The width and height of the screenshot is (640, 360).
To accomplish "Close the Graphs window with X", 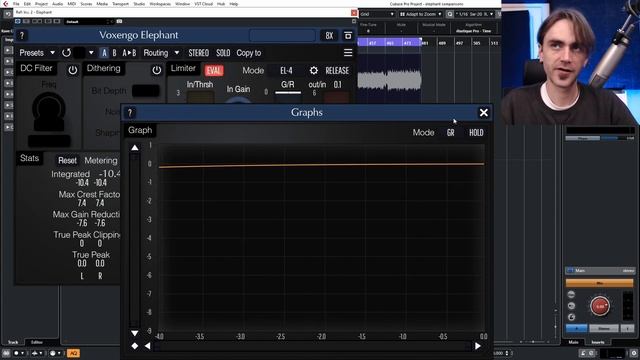I will [484, 113].
